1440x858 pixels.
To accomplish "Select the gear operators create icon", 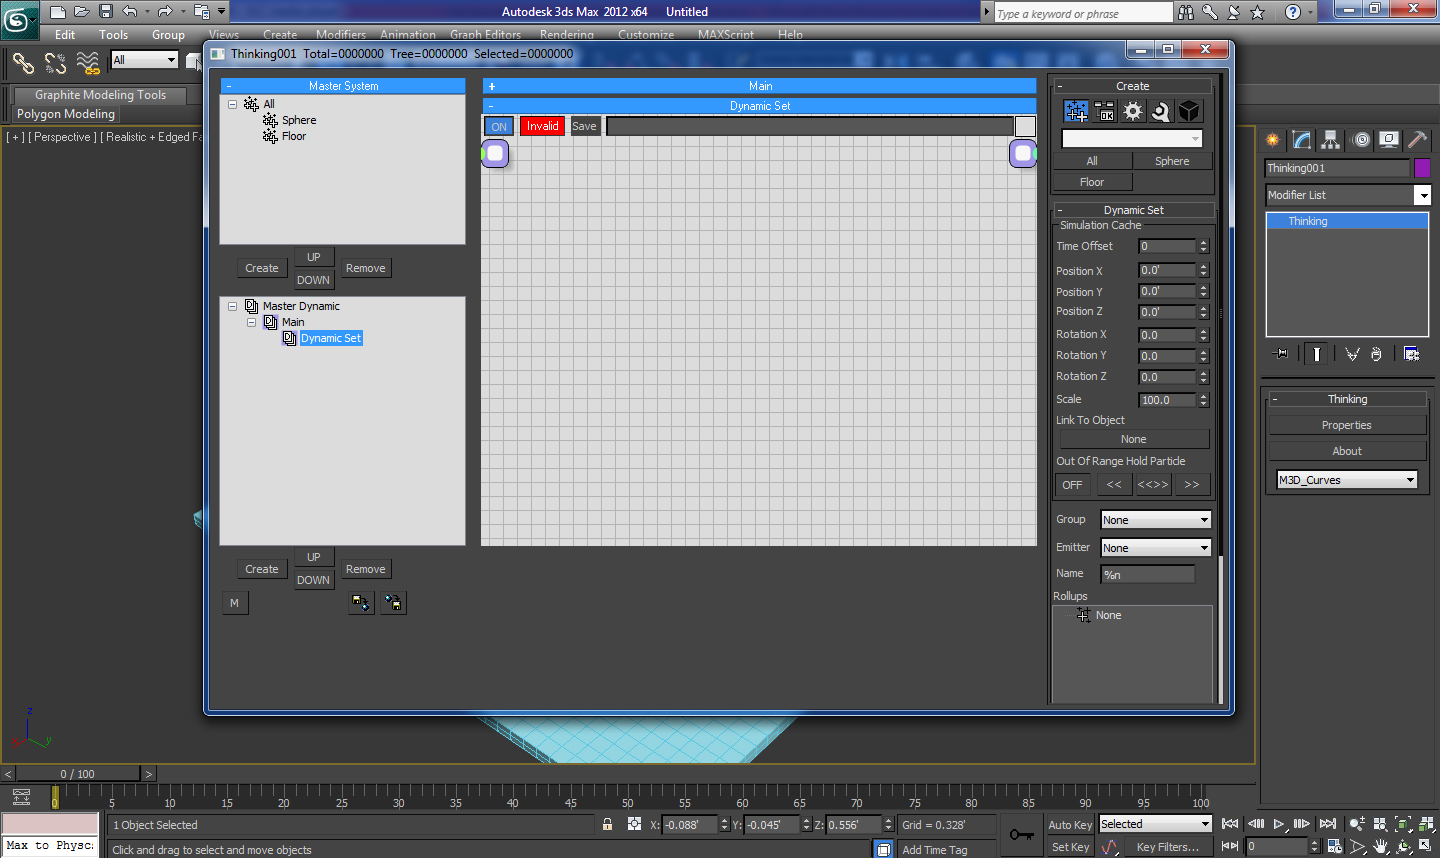I will (1132, 111).
